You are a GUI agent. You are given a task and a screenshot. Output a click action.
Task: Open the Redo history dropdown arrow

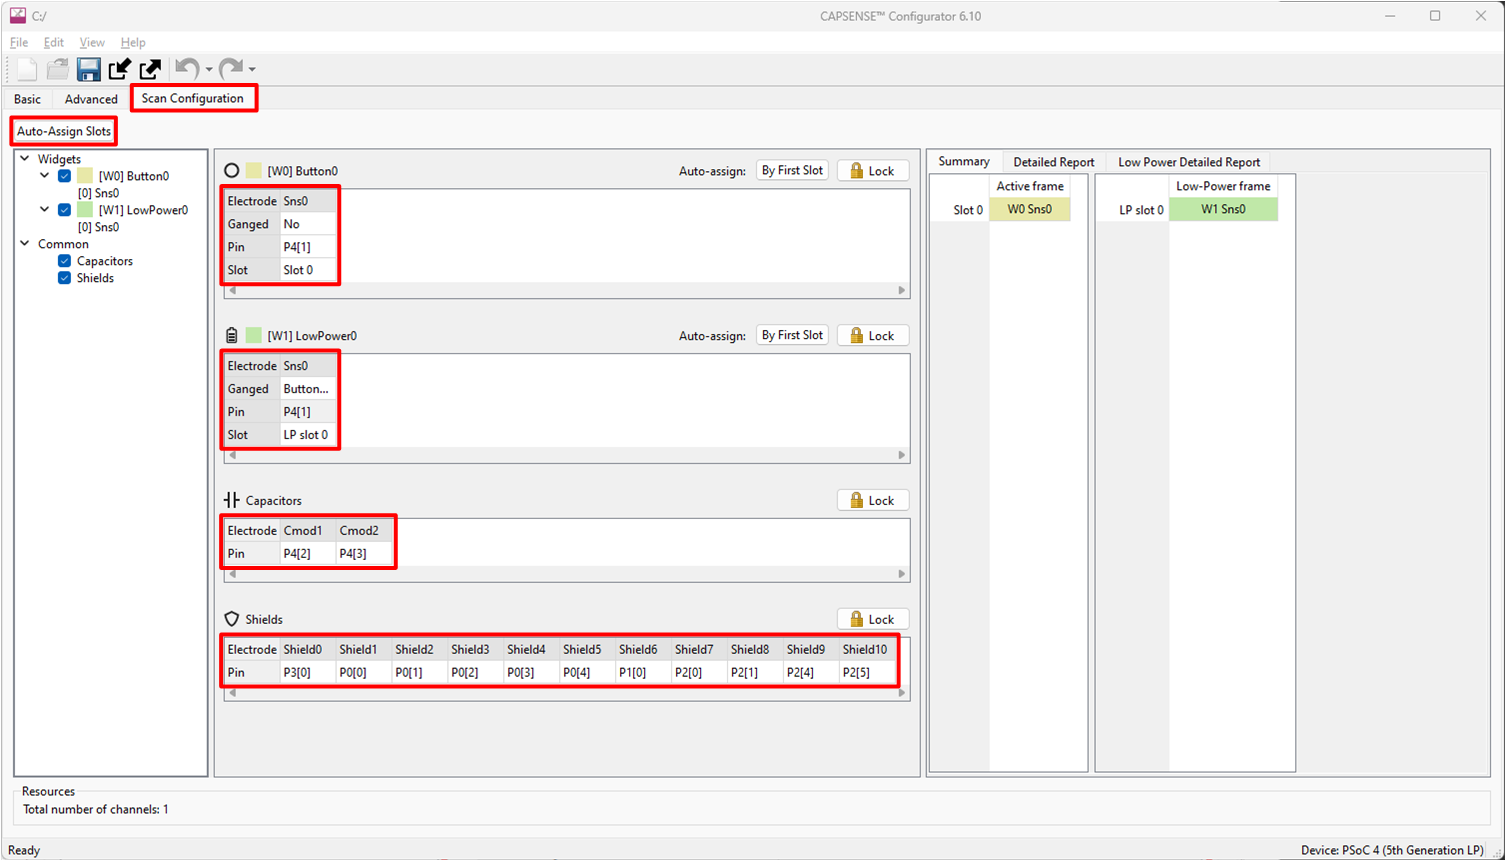[x=252, y=70]
